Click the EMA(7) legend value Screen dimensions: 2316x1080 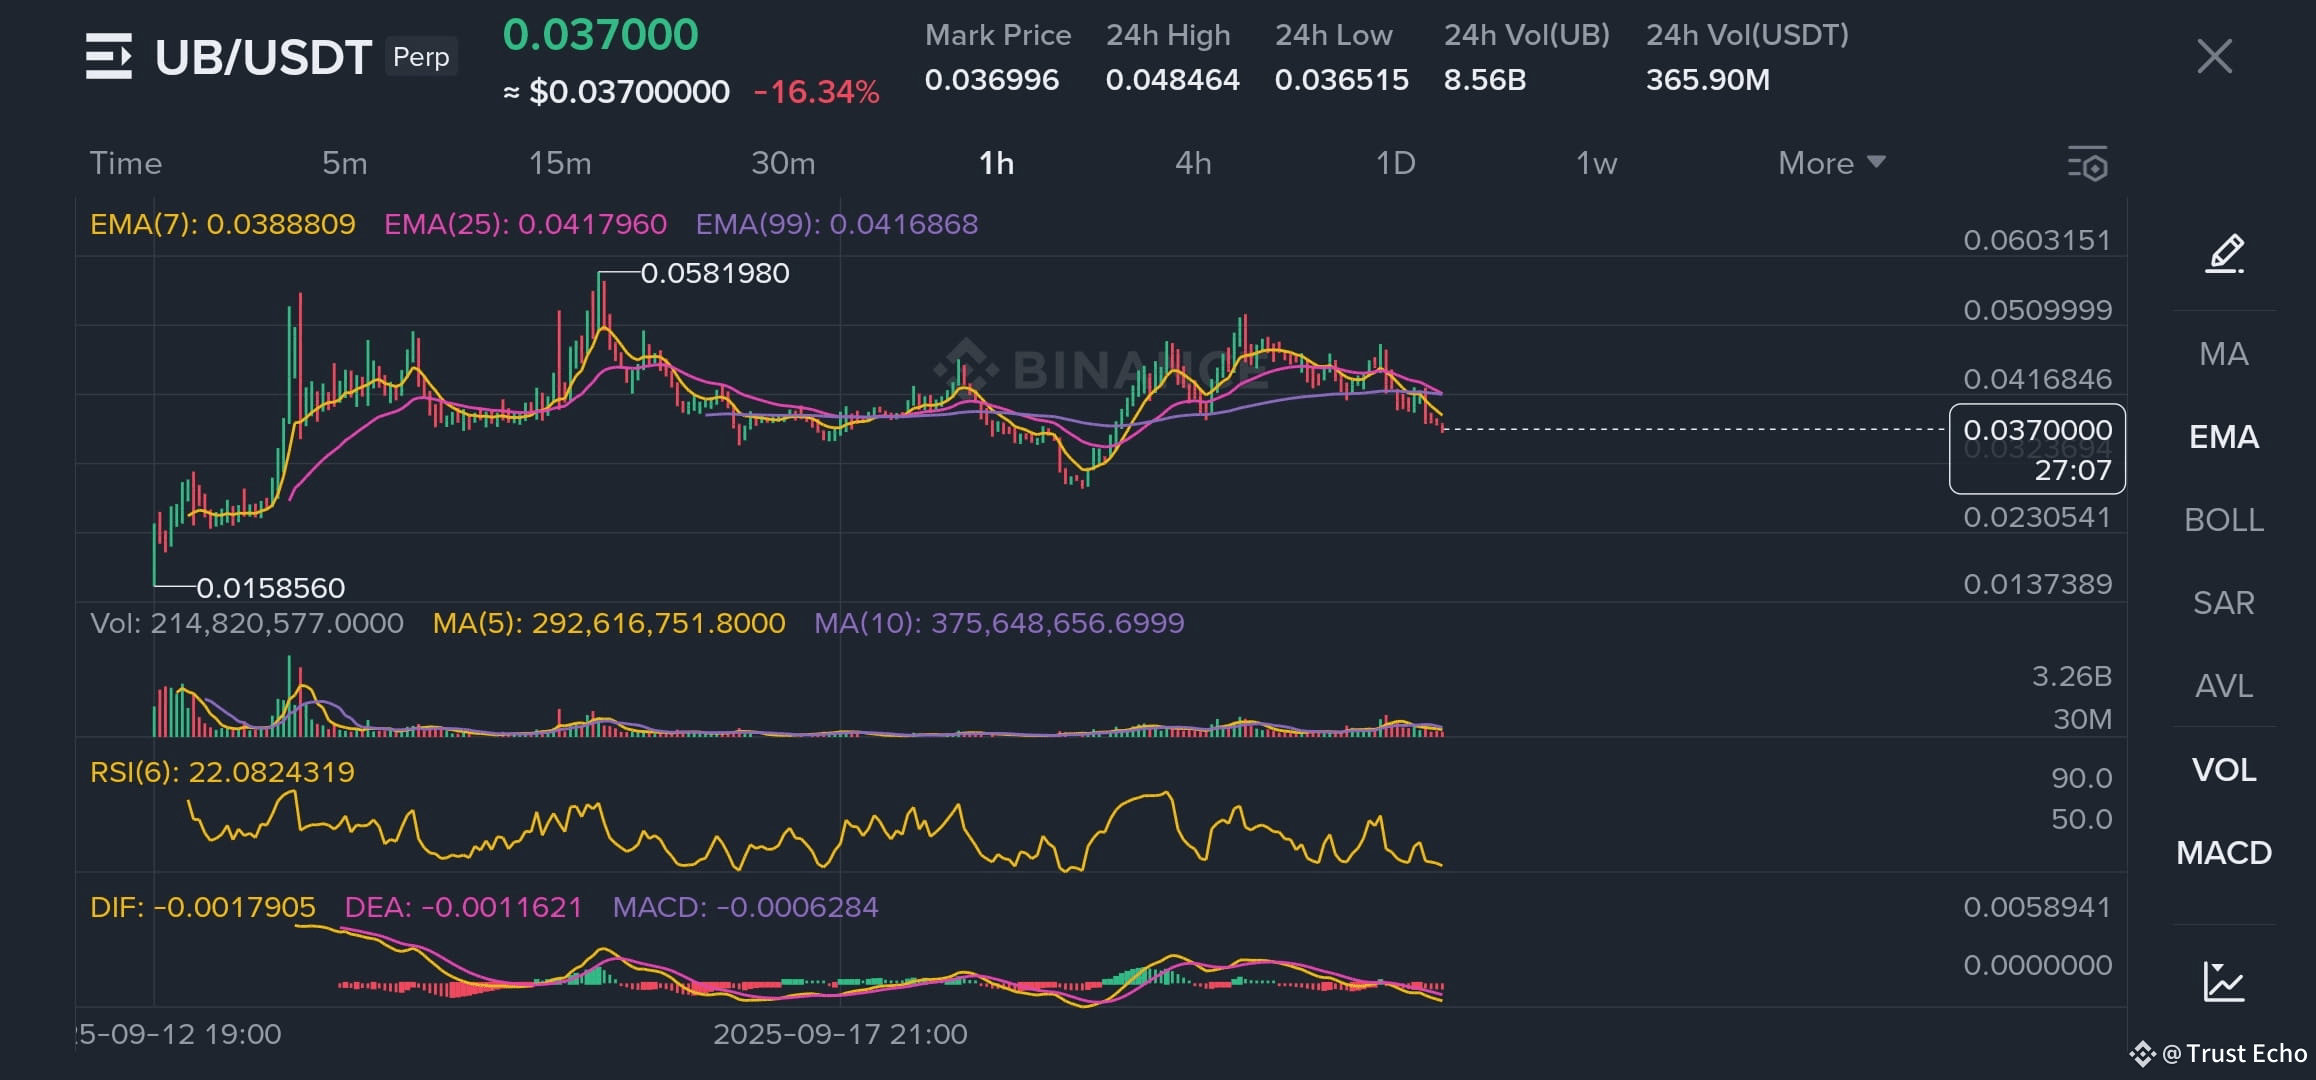click(x=223, y=224)
